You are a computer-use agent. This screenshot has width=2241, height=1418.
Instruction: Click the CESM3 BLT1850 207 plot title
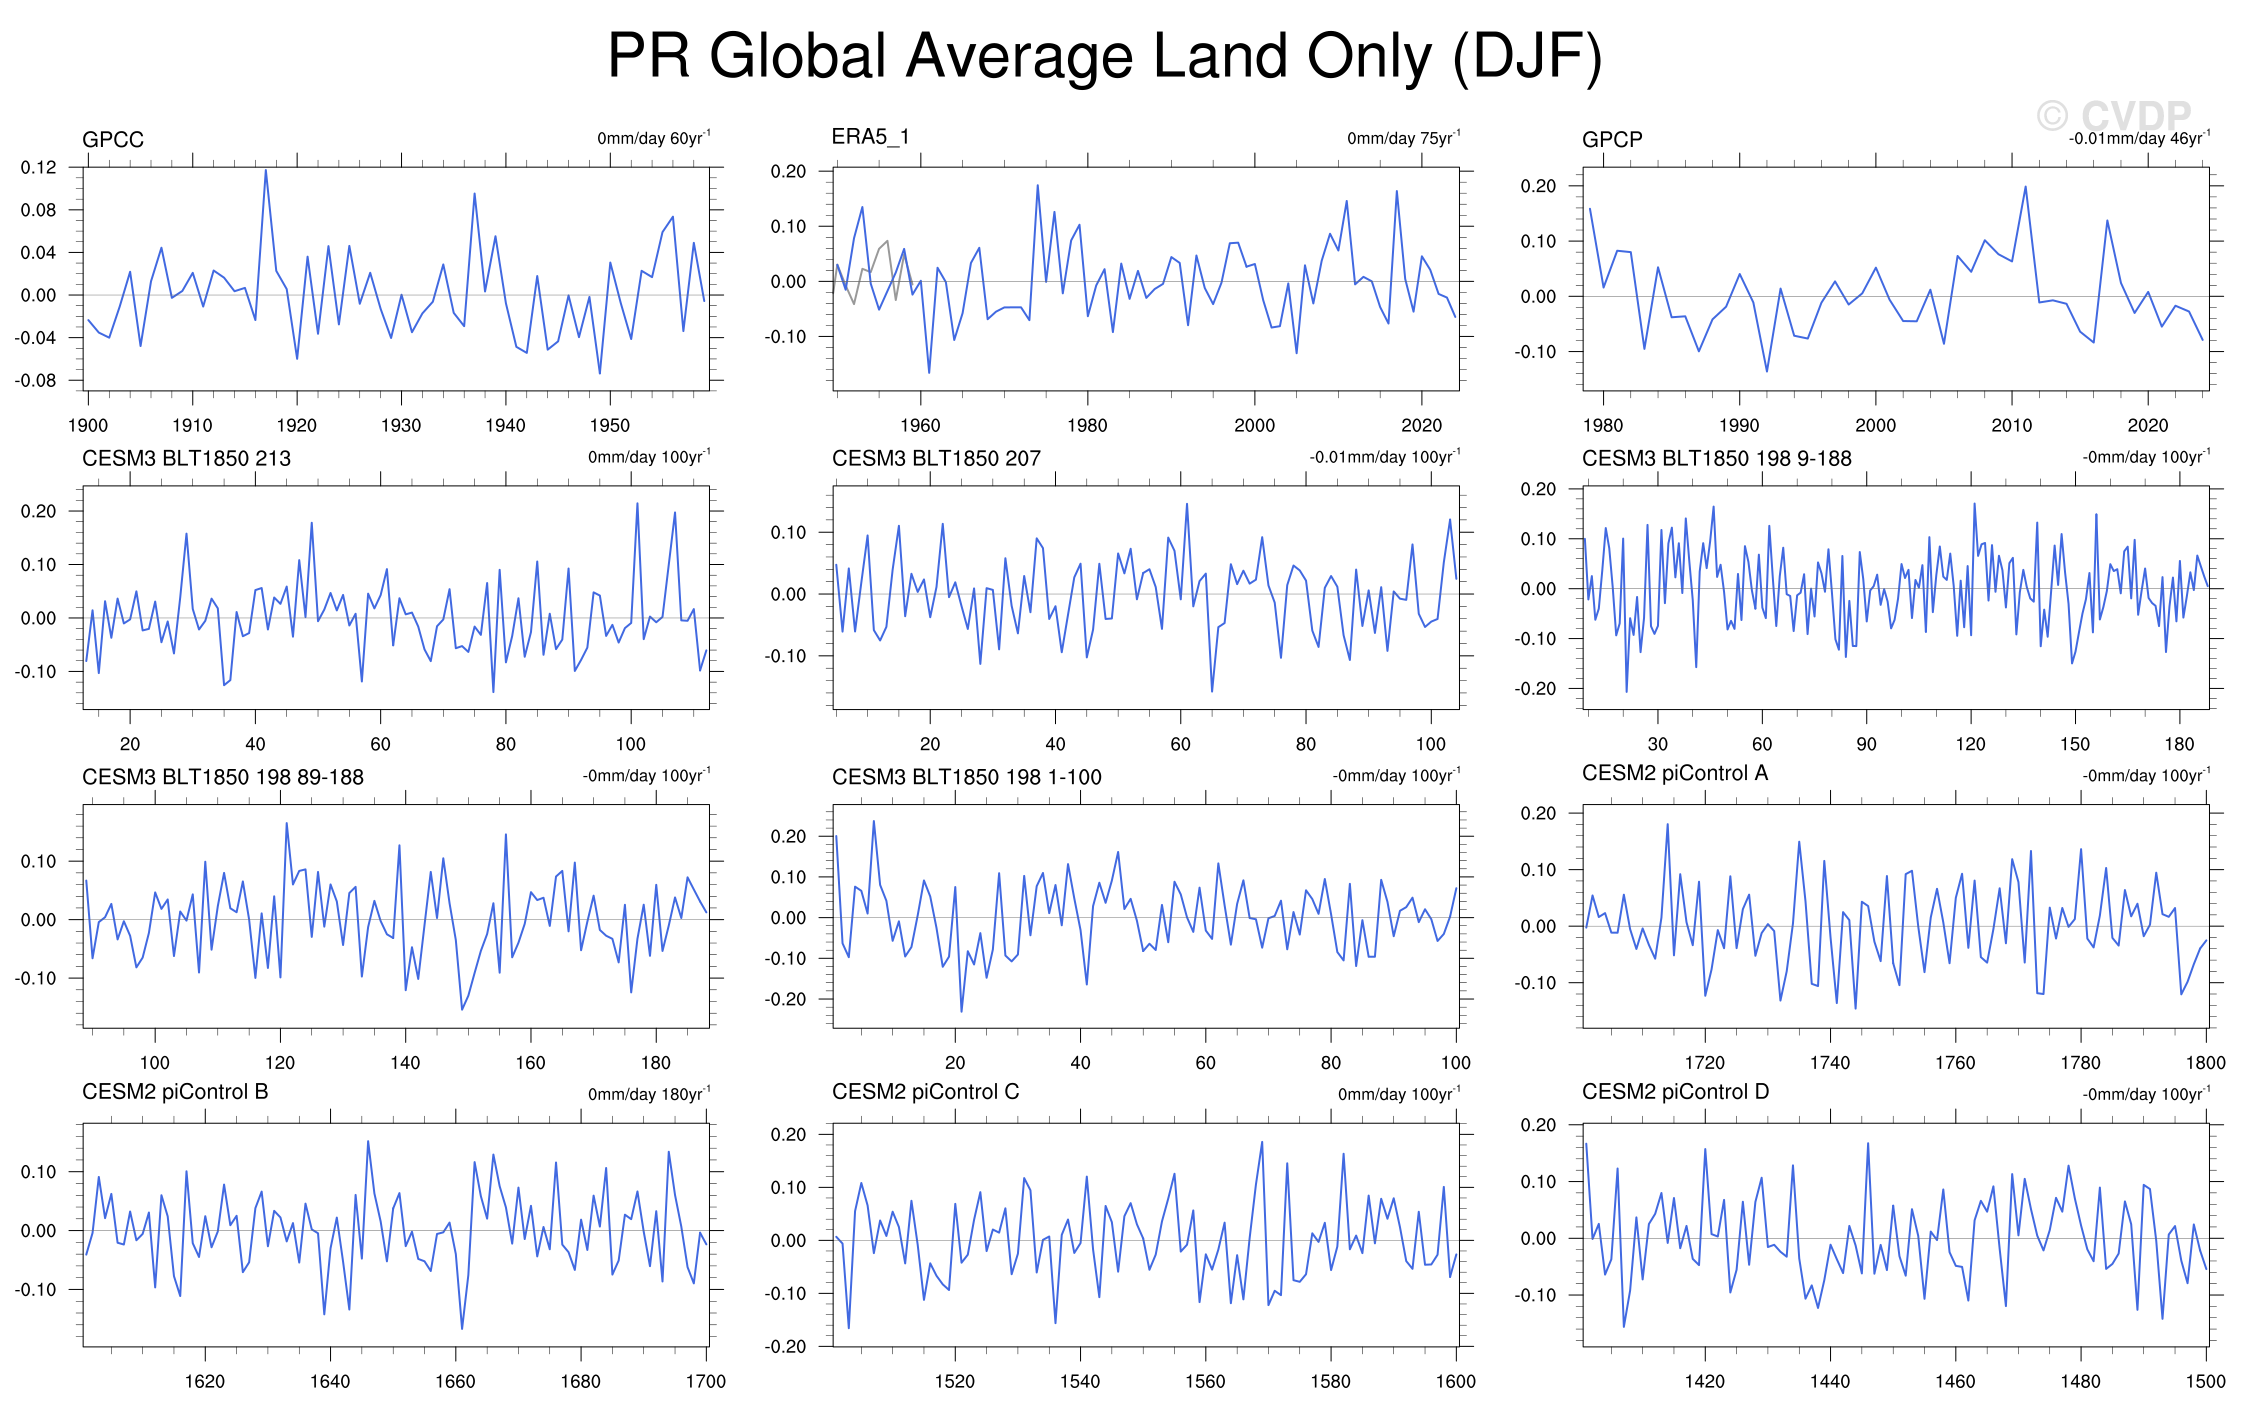click(936, 459)
